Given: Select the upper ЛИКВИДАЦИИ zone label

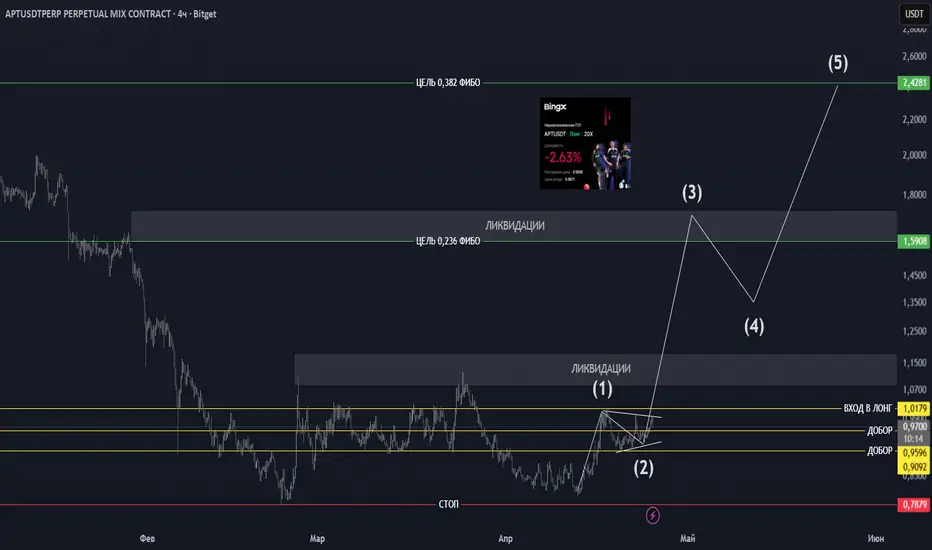Looking at the screenshot, I should [515, 225].
